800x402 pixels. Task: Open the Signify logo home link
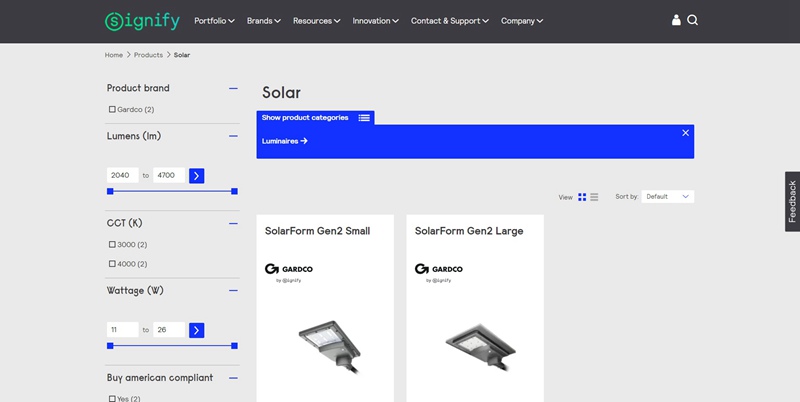pyautogui.click(x=142, y=21)
